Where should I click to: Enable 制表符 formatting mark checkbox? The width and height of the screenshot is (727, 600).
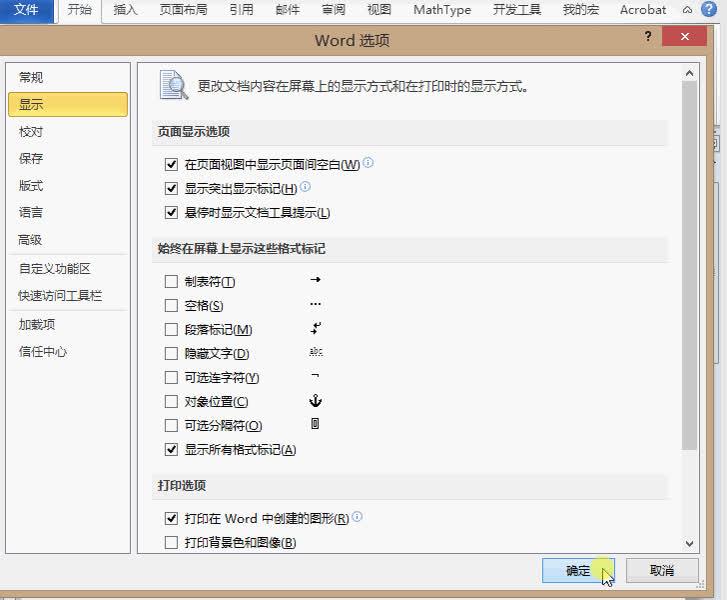[171, 281]
